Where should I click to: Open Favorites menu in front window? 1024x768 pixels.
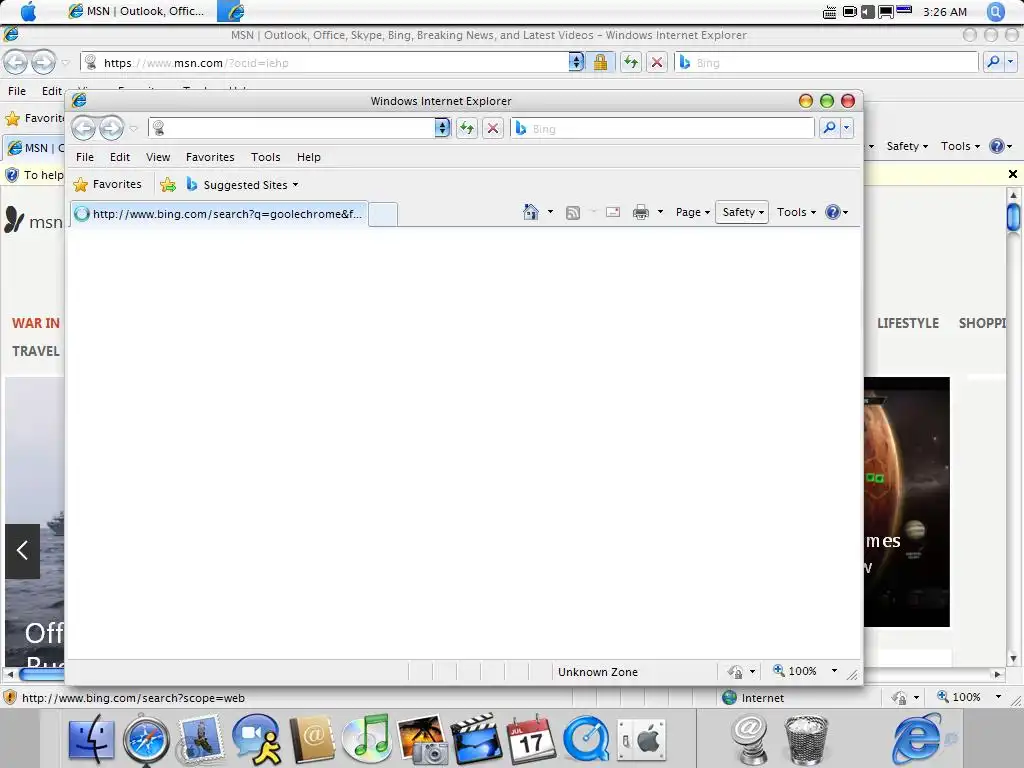(210, 157)
